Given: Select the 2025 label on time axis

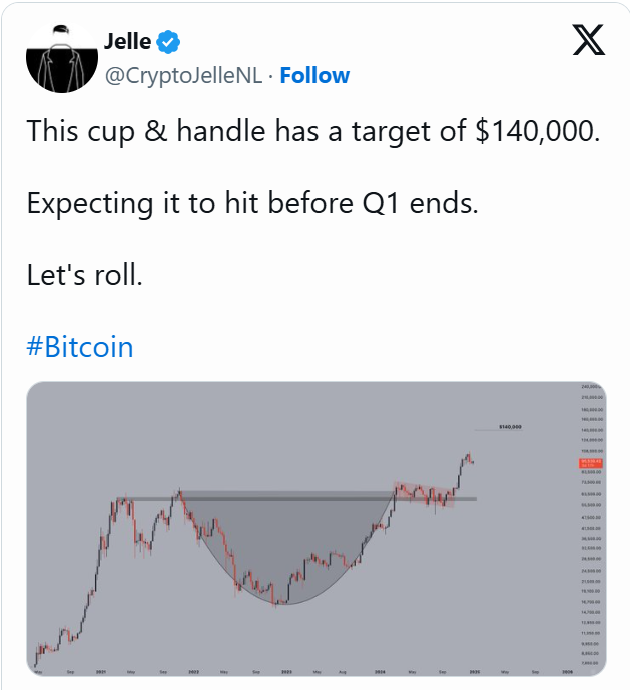Looking at the screenshot, I should pyautogui.click(x=475, y=672).
